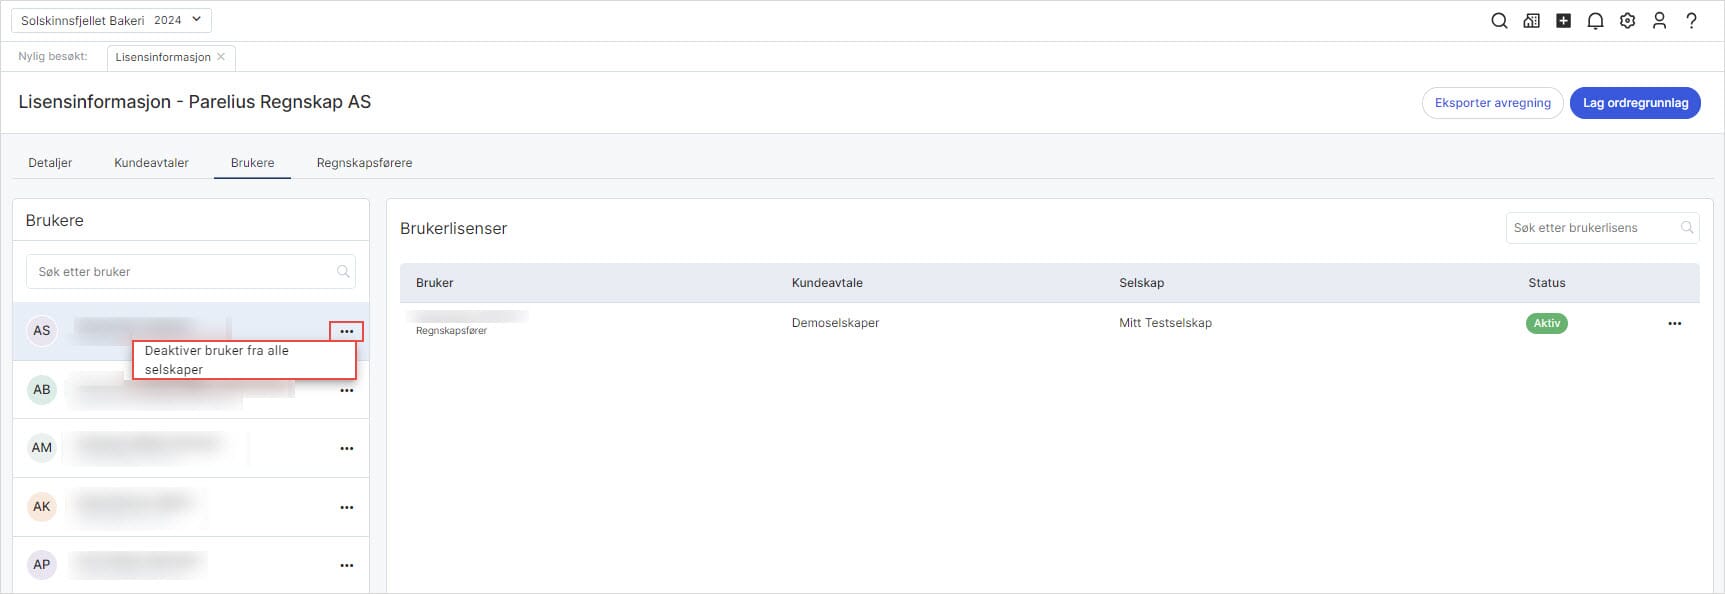Image resolution: width=1725 pixels, height=594 pixels.
Task: Open three-dot menu for user AS
Action: pos(346,331)
